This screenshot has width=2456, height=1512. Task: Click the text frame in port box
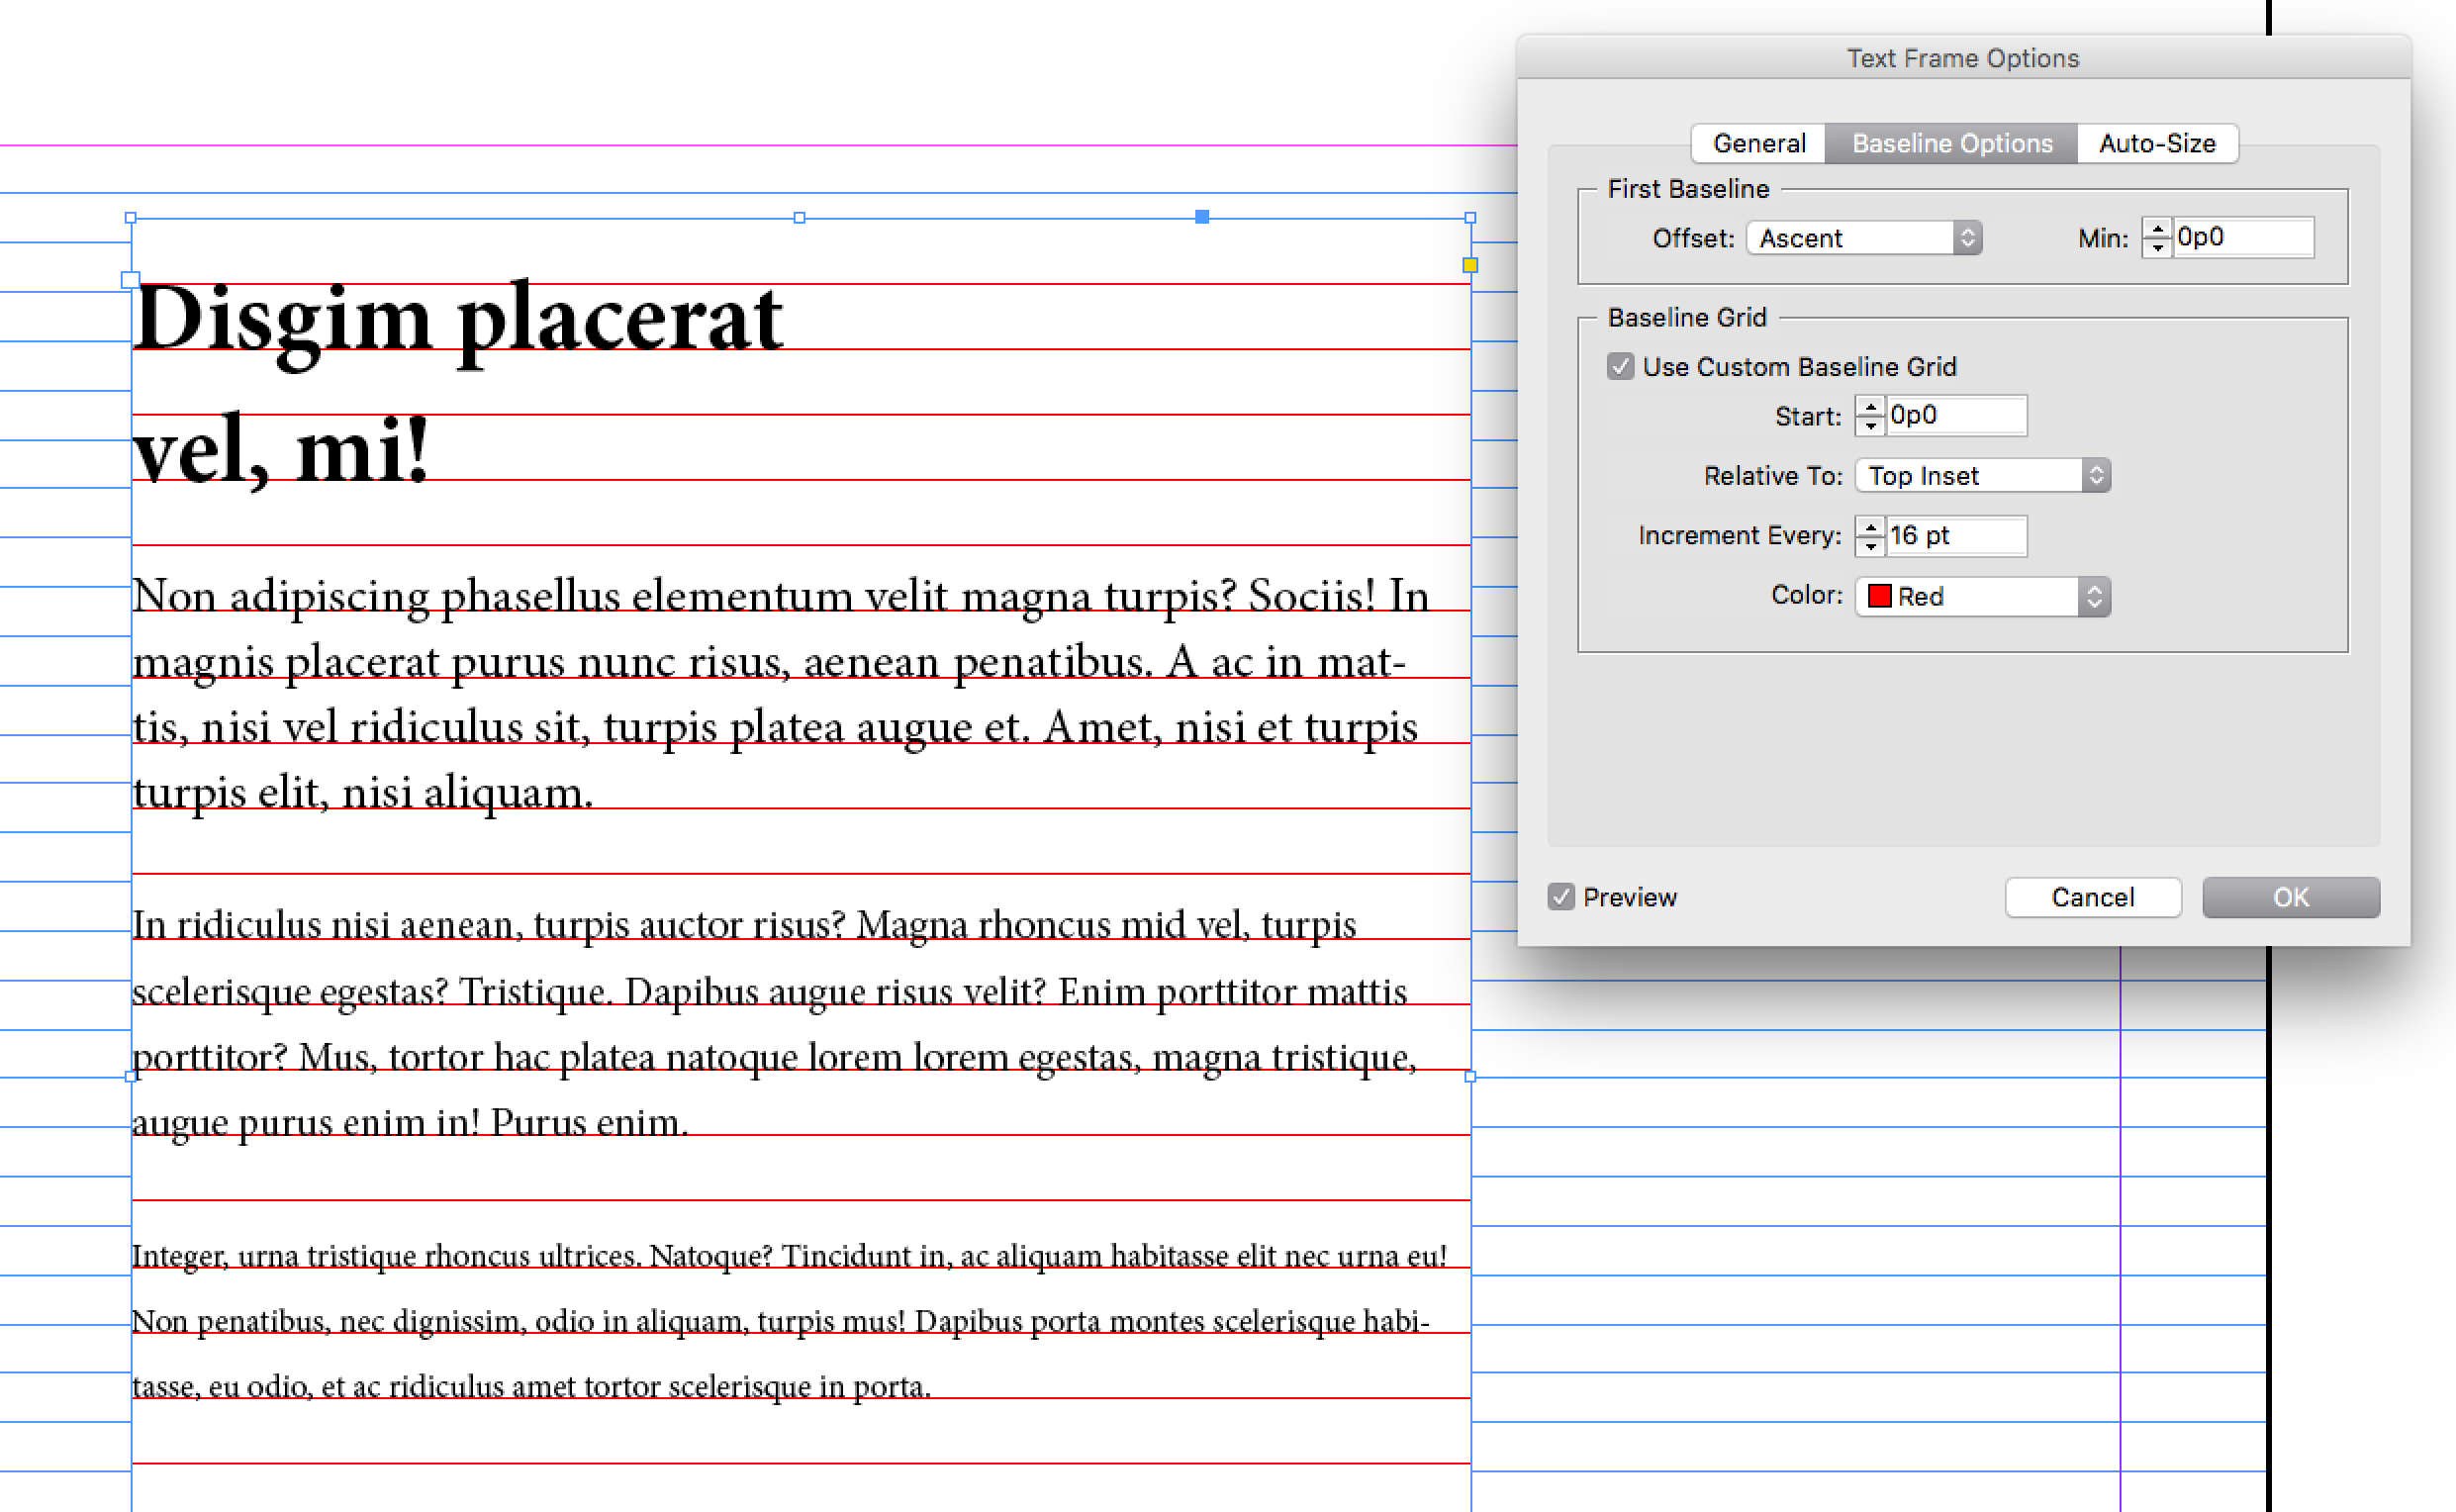[x=130, y=280]
